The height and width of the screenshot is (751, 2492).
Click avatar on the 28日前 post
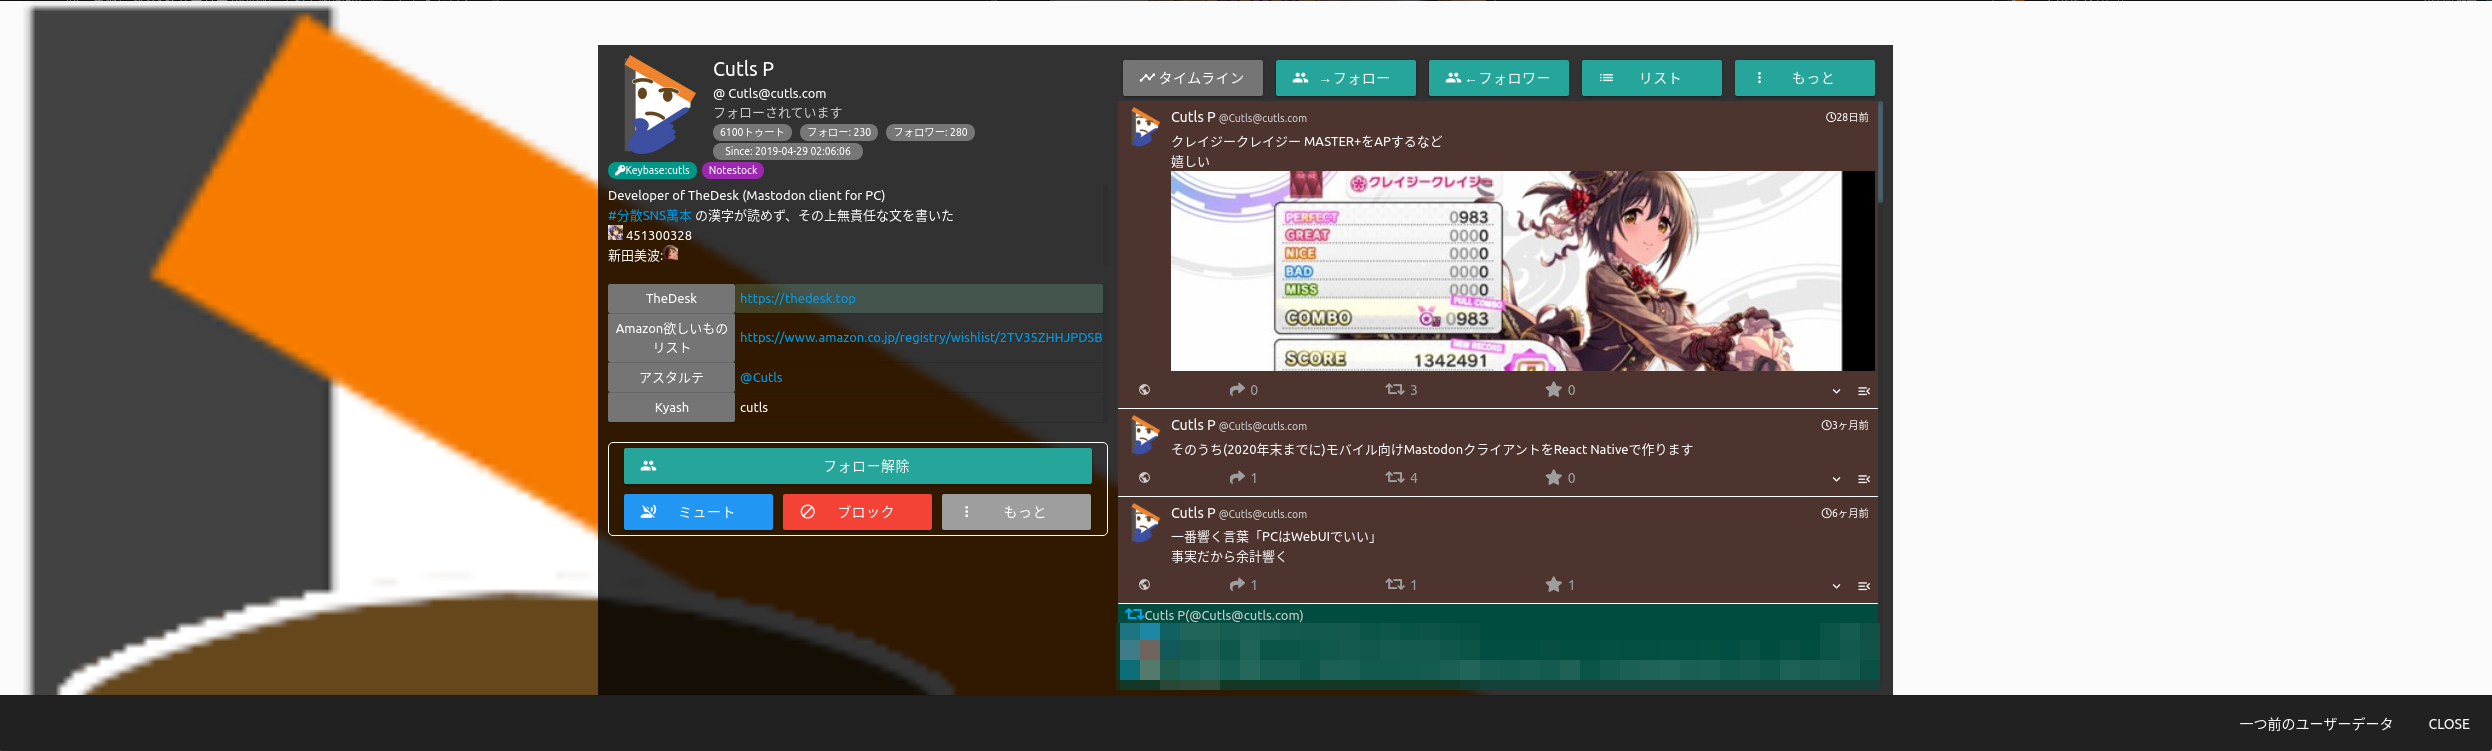click(1145, 127)
